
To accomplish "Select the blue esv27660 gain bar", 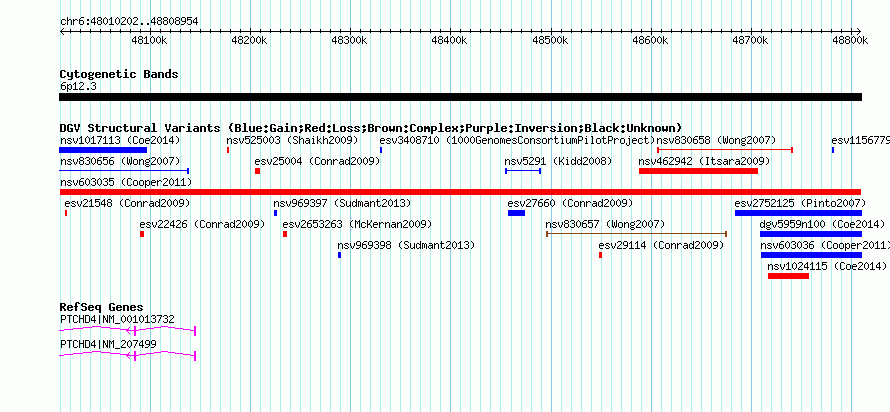I will [x=517, y=213].
